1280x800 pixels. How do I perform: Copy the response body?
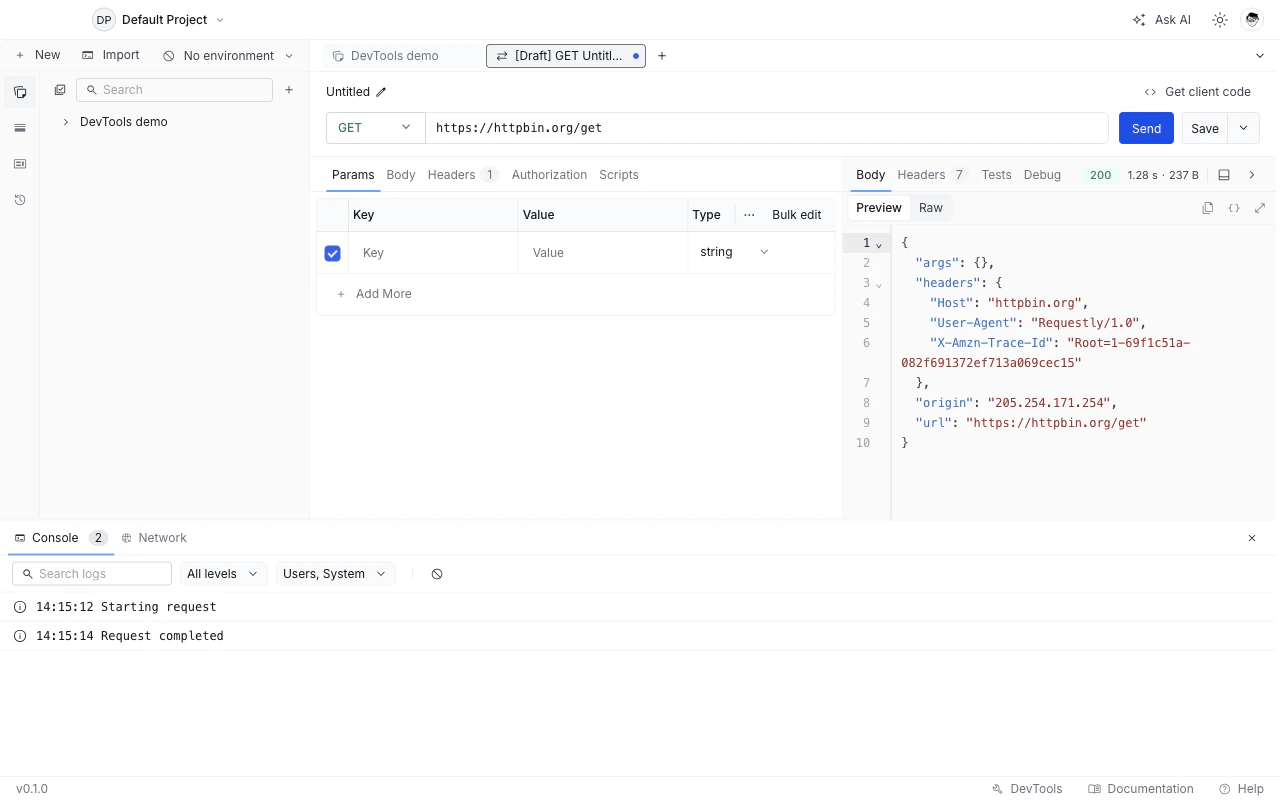point(1208,208)
